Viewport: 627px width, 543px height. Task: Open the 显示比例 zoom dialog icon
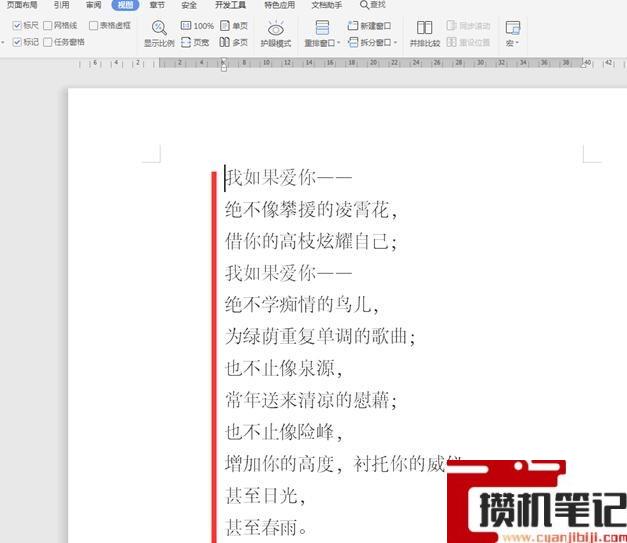159,28
